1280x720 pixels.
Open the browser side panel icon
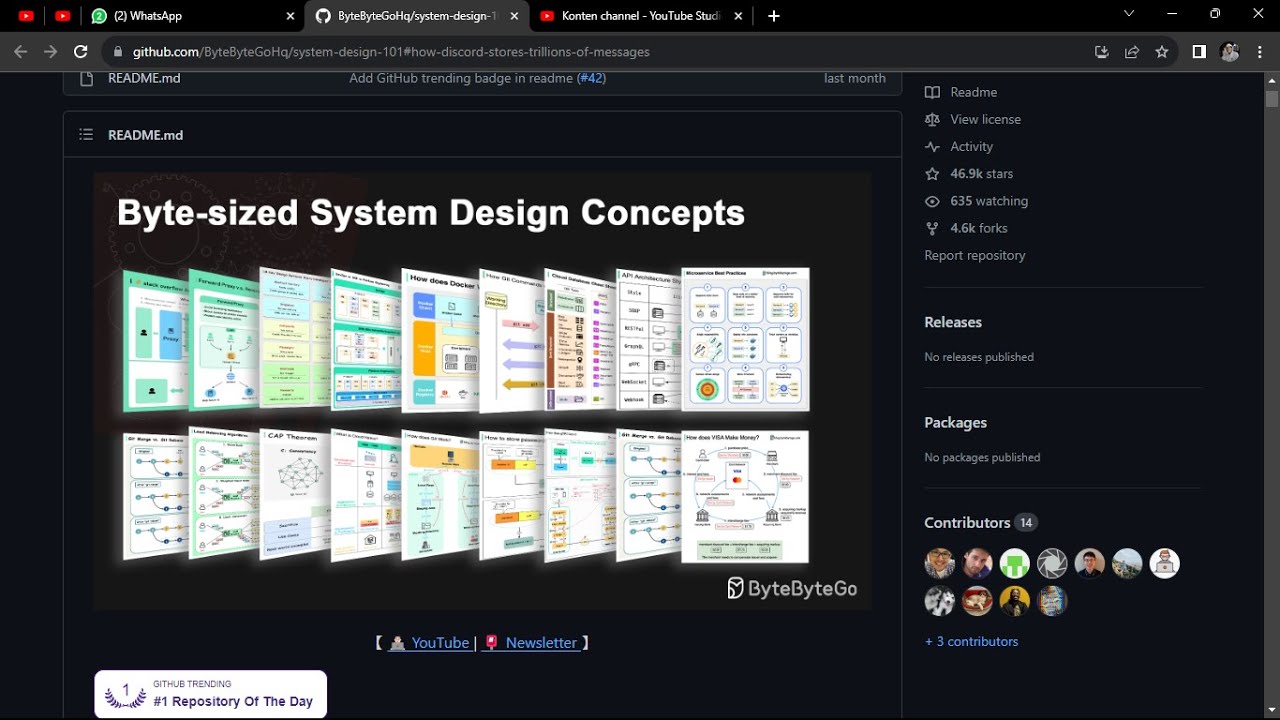click(x=1199, y=52)
